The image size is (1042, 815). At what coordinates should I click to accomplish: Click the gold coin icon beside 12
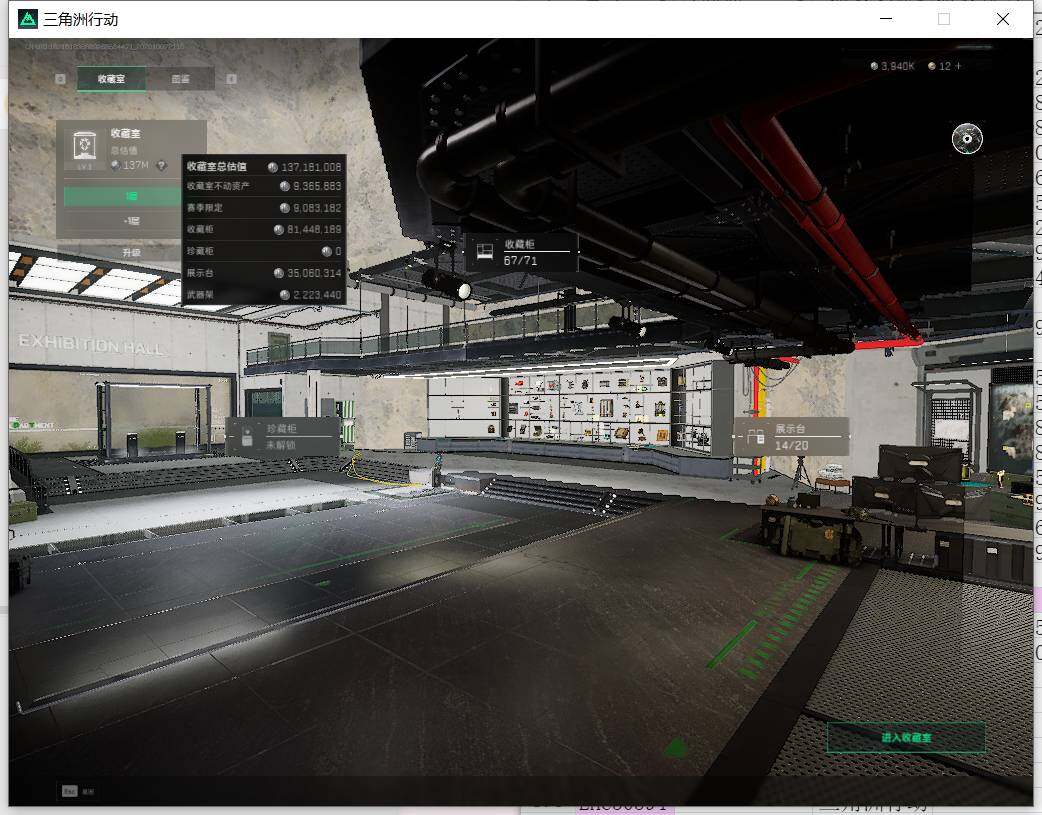click(932, 66)
